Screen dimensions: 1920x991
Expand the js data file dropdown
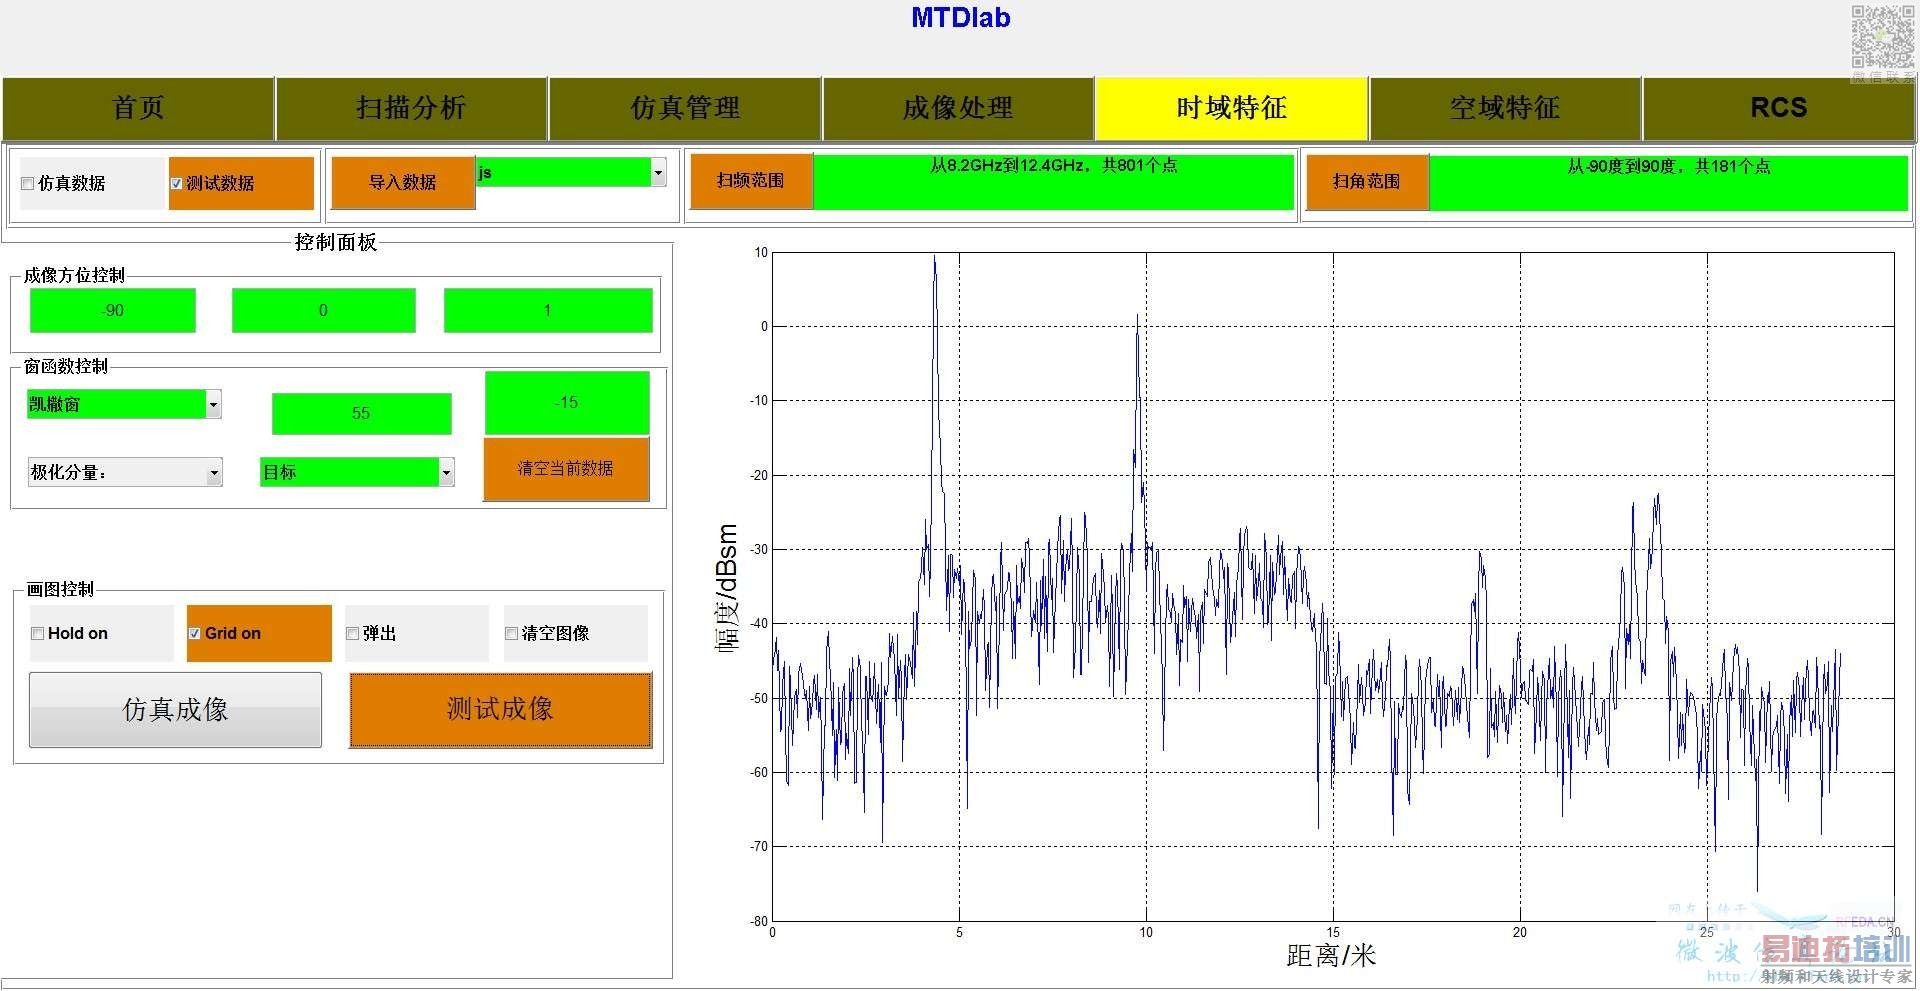(571, 172)
